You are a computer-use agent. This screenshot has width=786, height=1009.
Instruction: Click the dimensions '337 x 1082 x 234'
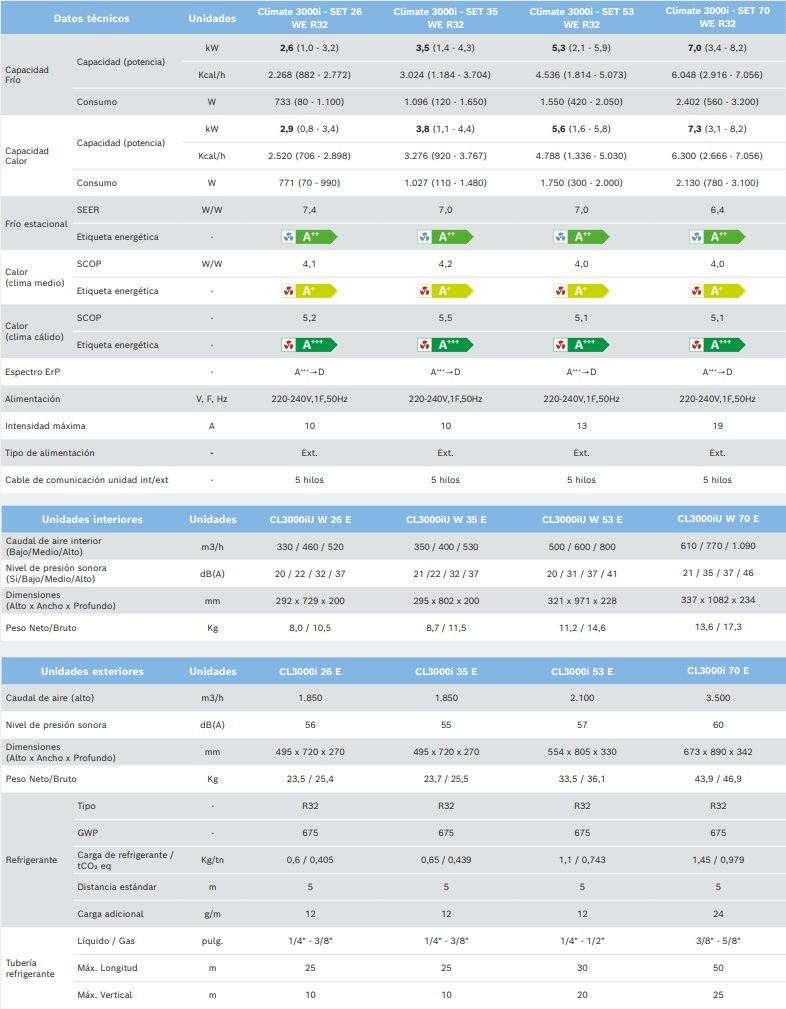[718, 600]
